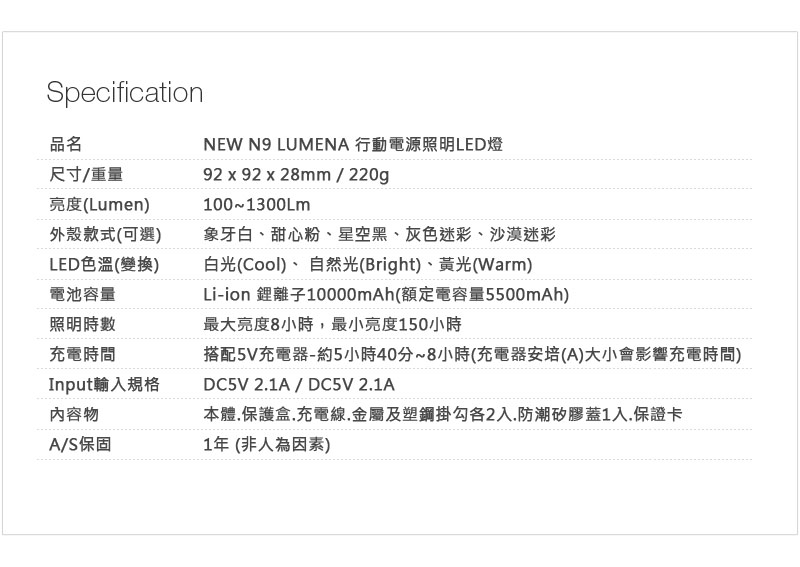Select the 品名 row label
The image size is (800, 567).
click(x=65, y=144)
